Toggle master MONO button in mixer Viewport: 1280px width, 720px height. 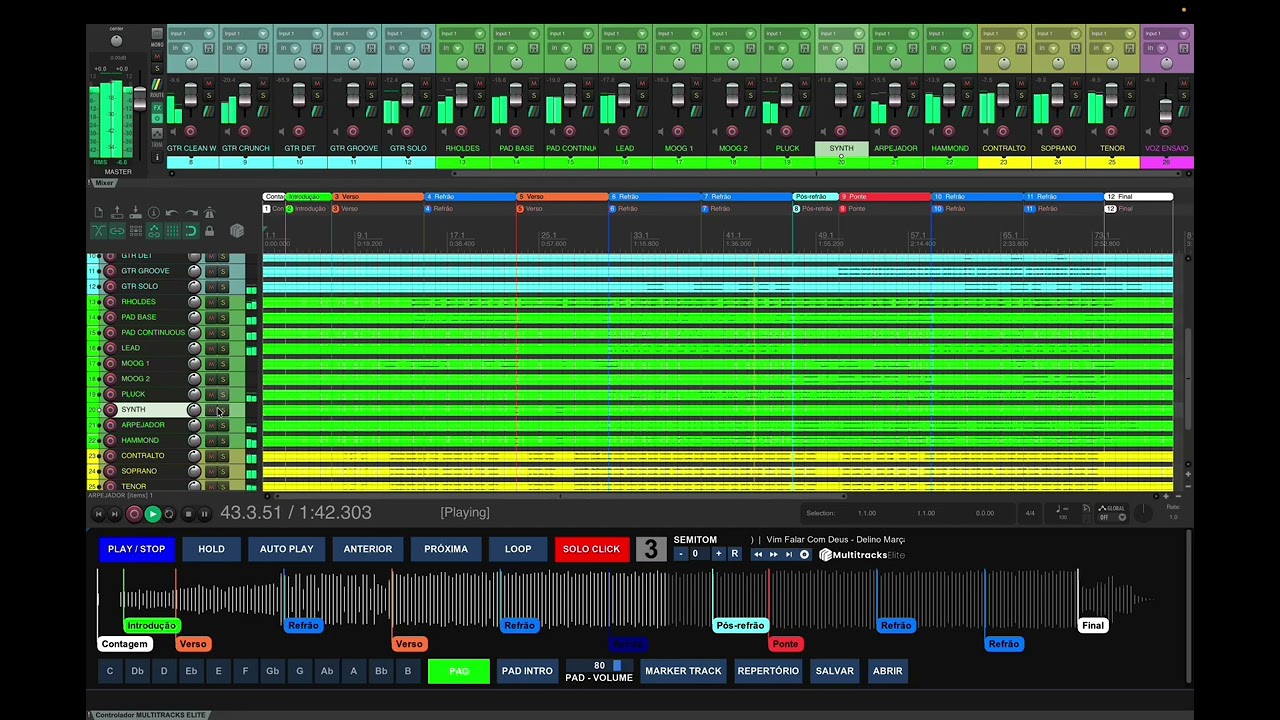(157, 33)
